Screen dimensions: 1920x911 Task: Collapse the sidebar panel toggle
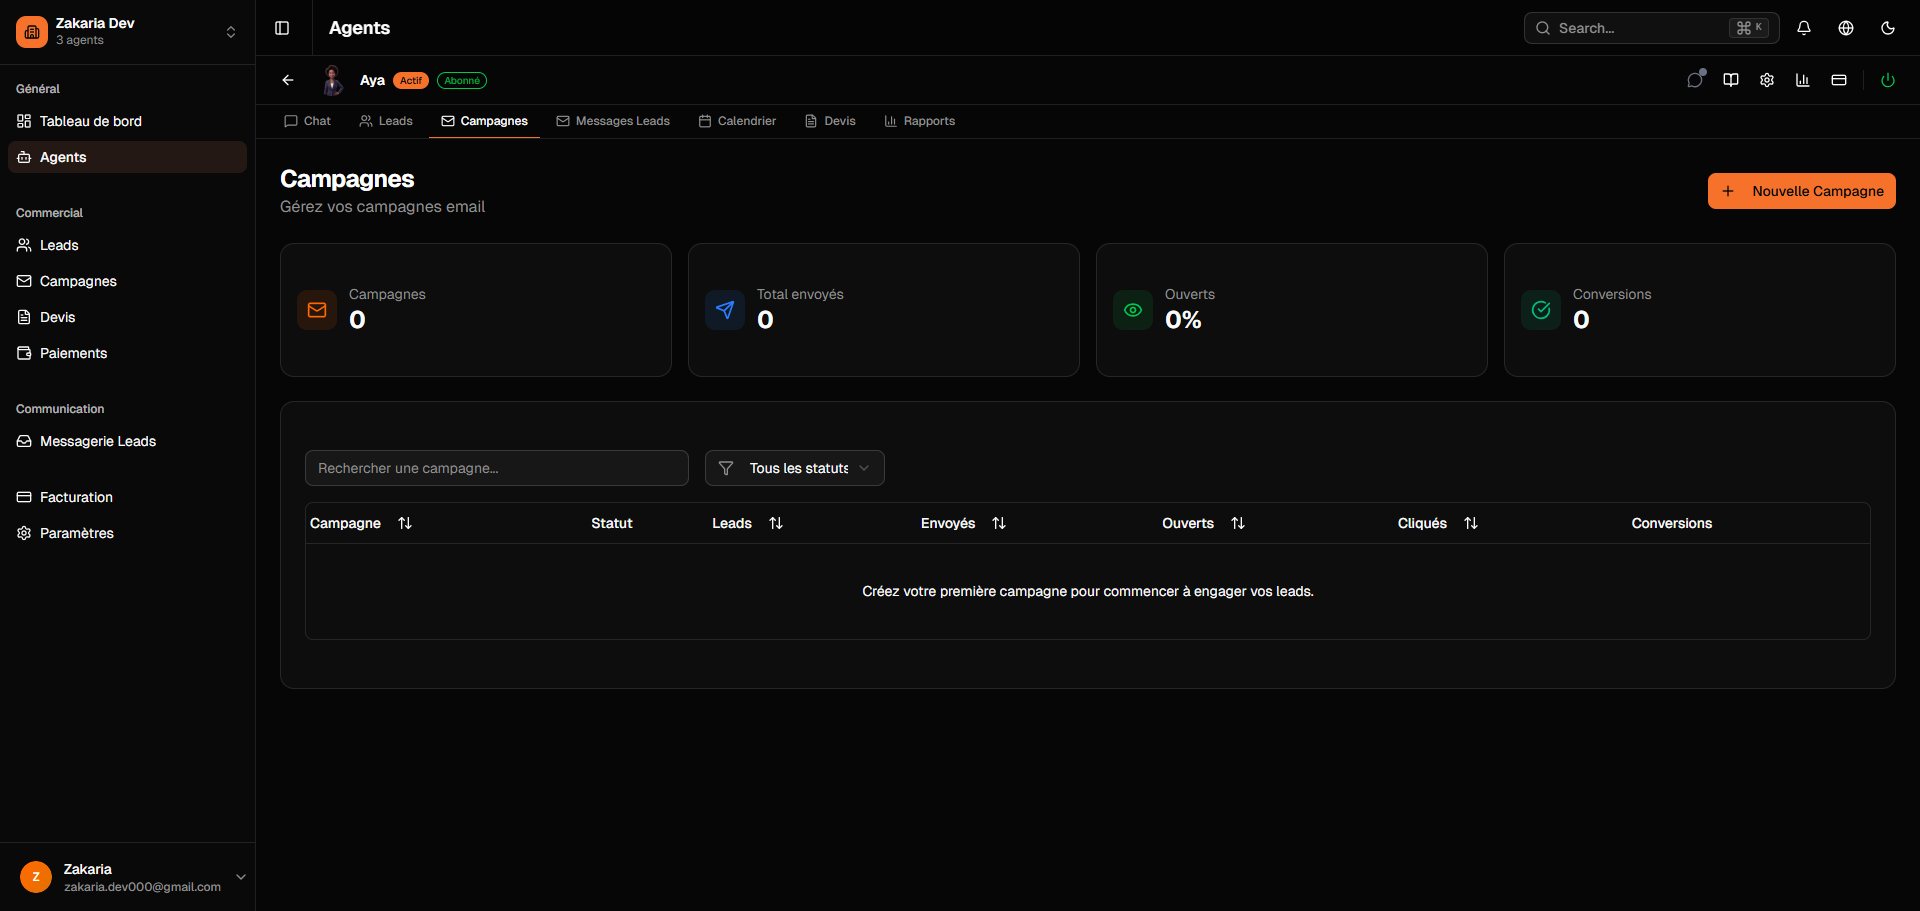tap(282, 28)
